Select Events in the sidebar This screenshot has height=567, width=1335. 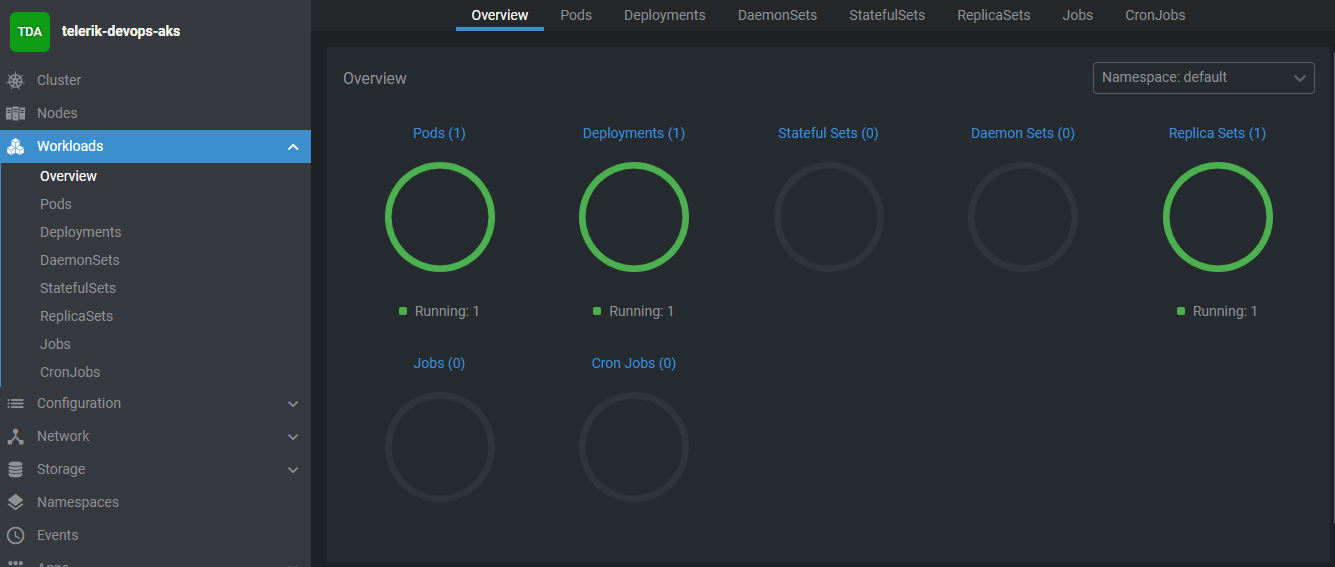click(x=155, y=535)
